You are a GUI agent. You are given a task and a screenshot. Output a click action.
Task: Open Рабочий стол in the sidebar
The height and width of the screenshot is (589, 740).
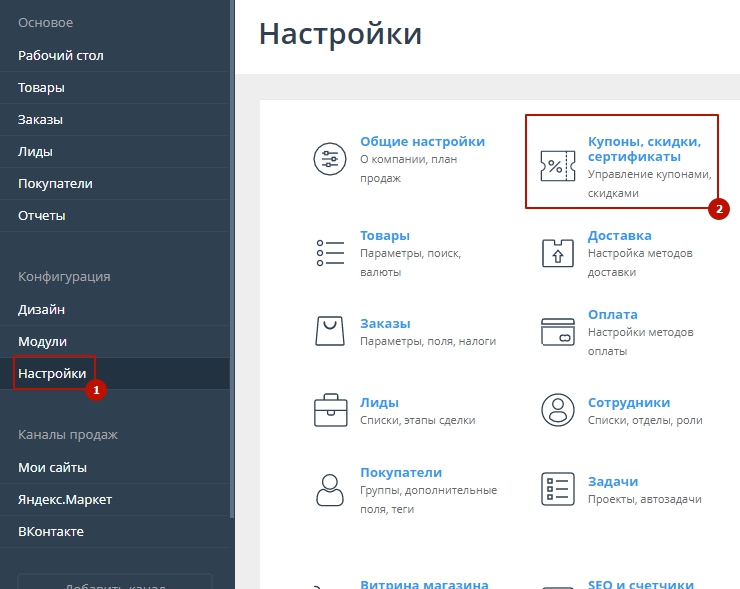click(61, 56)
